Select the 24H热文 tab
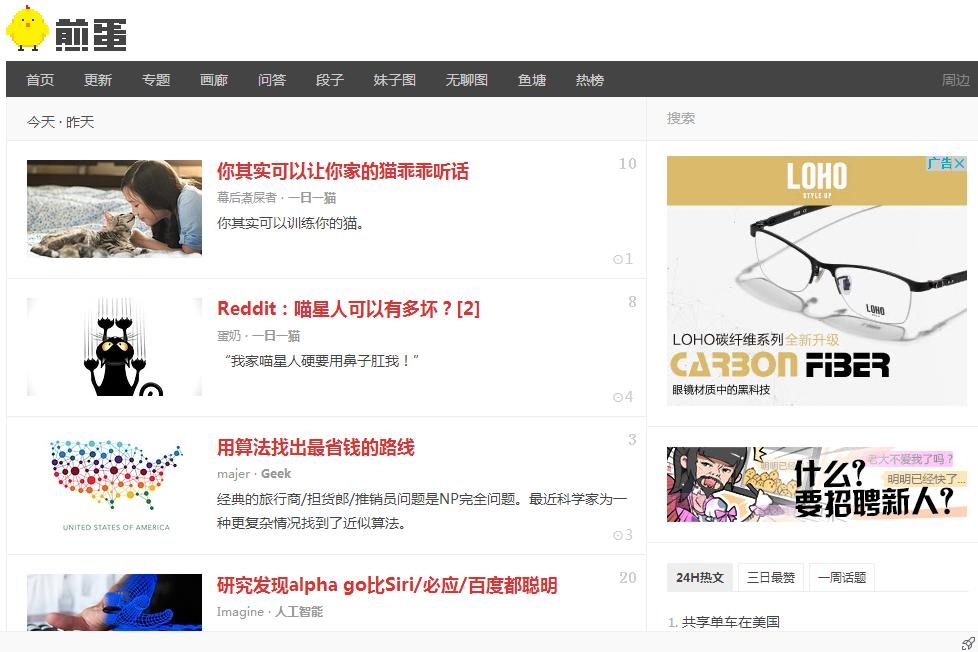Image resolution: width=978 pixels, height=652 pixels. pos(700,577)
